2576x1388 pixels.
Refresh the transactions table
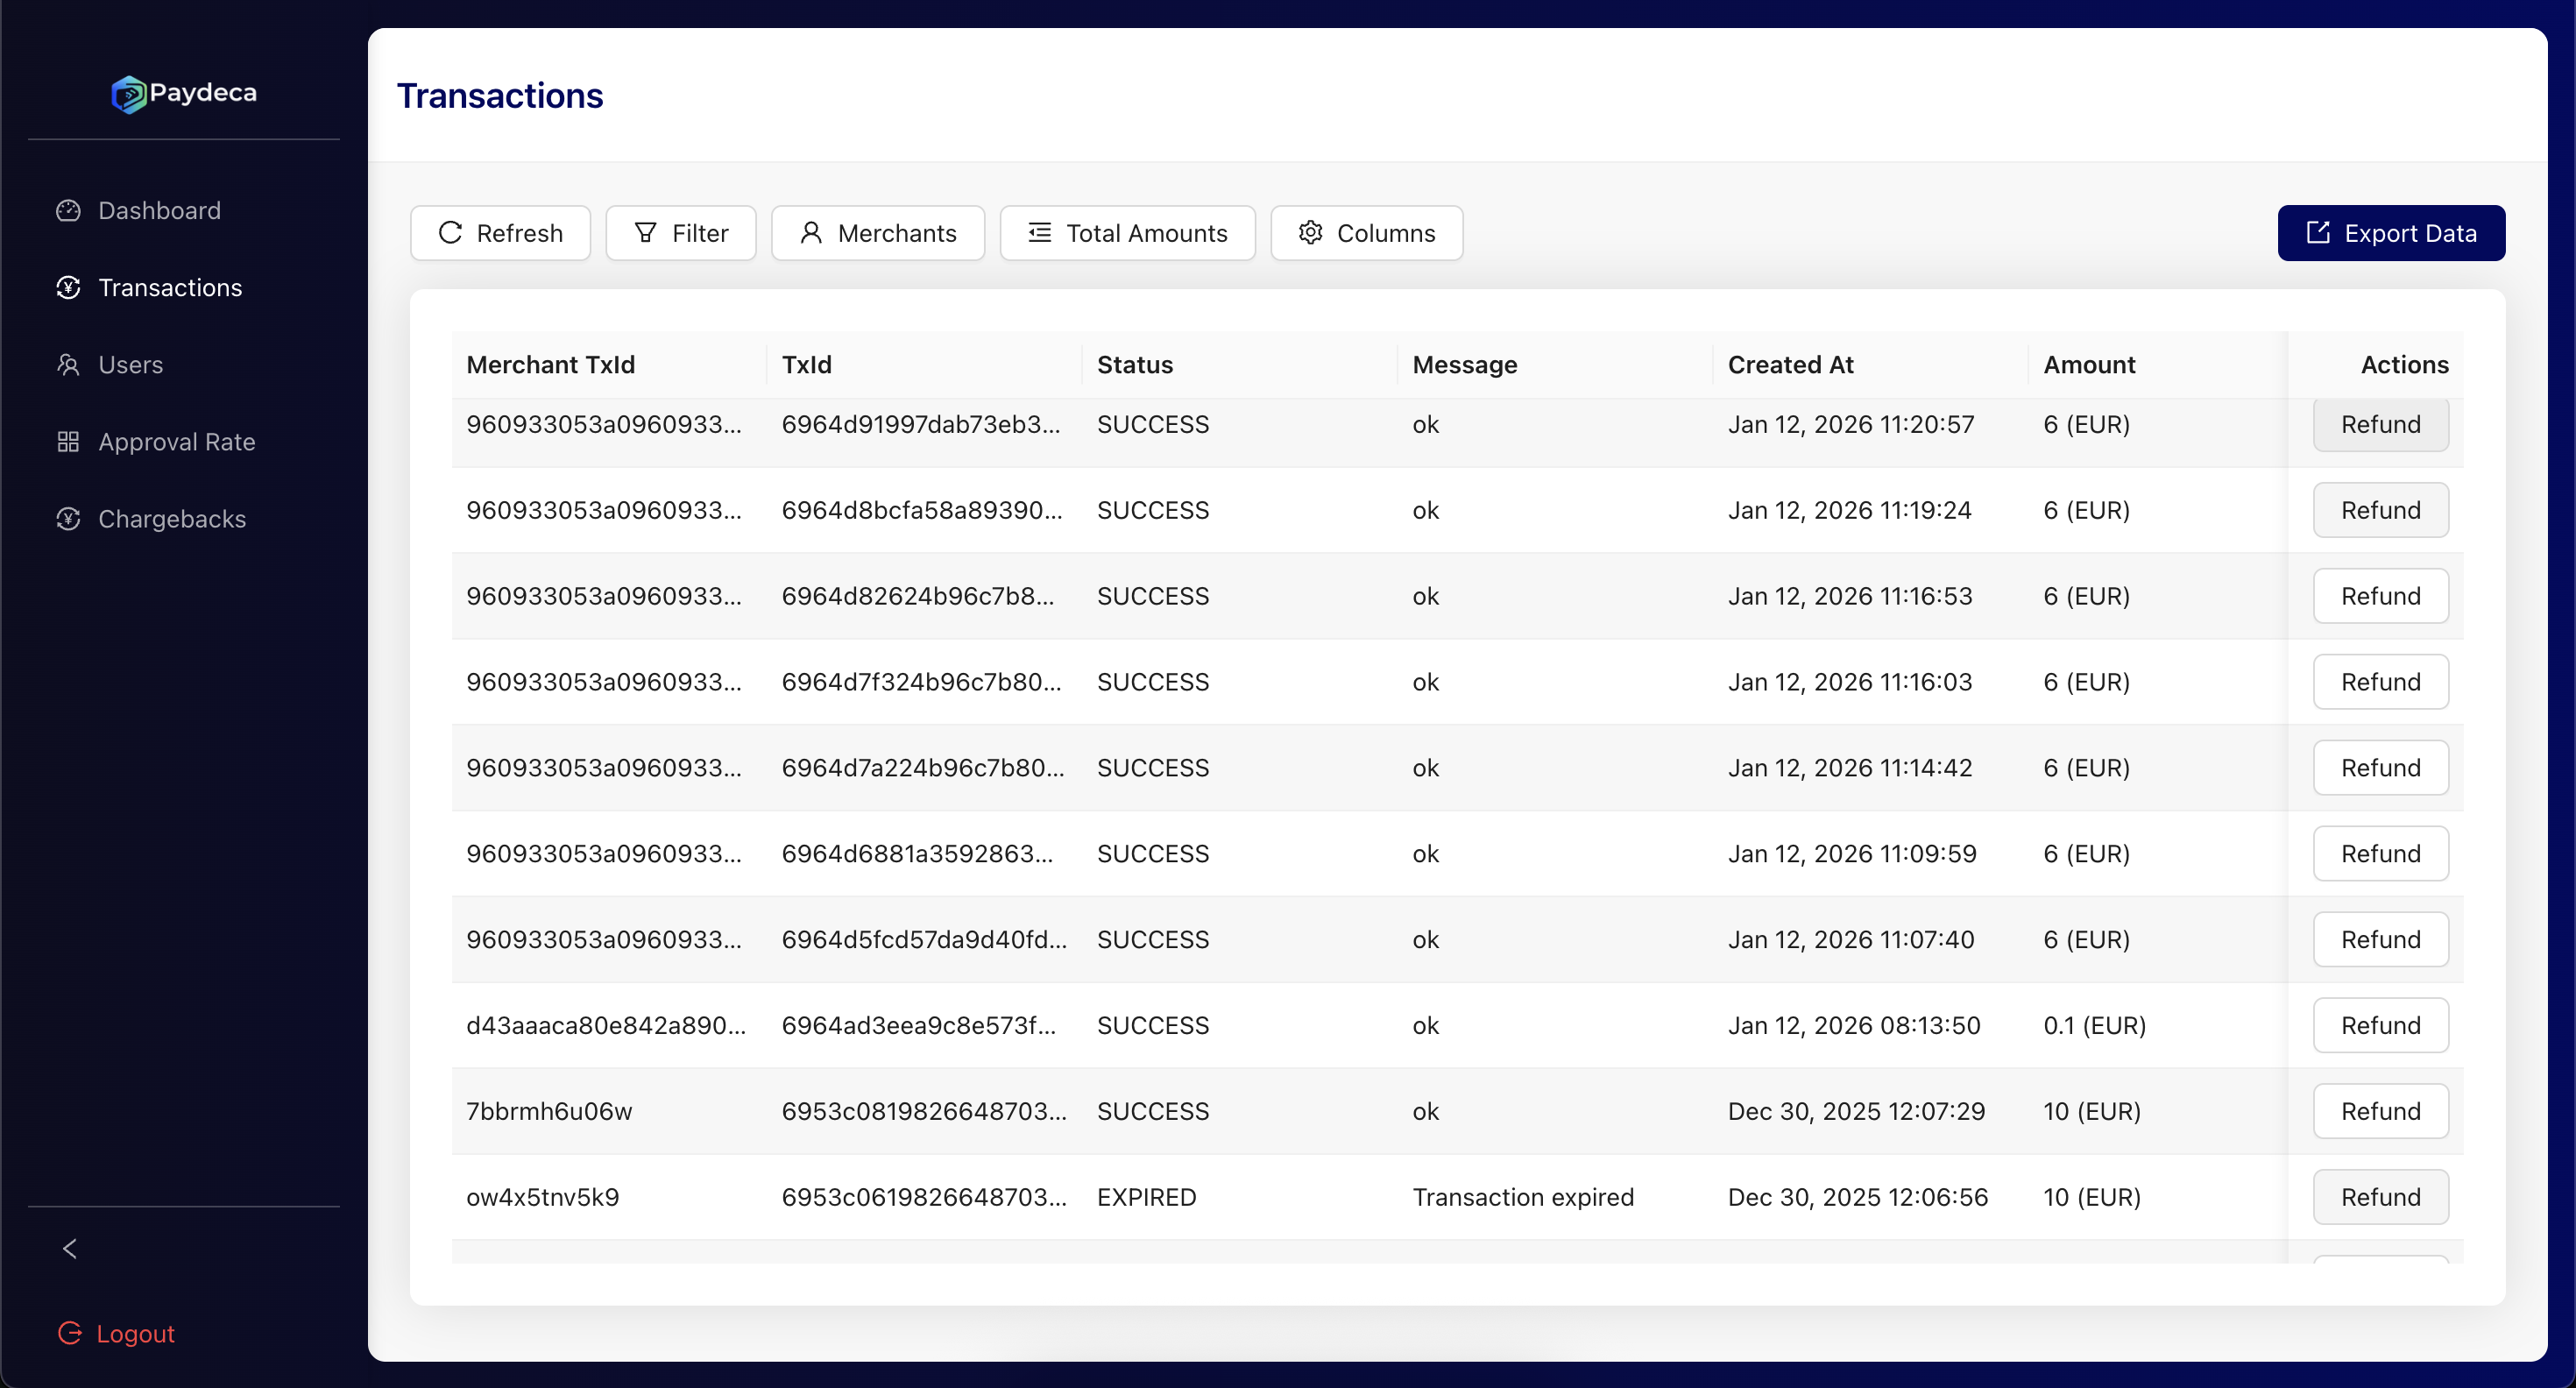point(500,232)
